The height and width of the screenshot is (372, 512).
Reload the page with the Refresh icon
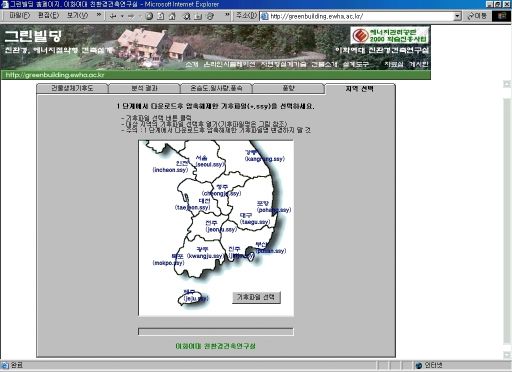(161, 16)
